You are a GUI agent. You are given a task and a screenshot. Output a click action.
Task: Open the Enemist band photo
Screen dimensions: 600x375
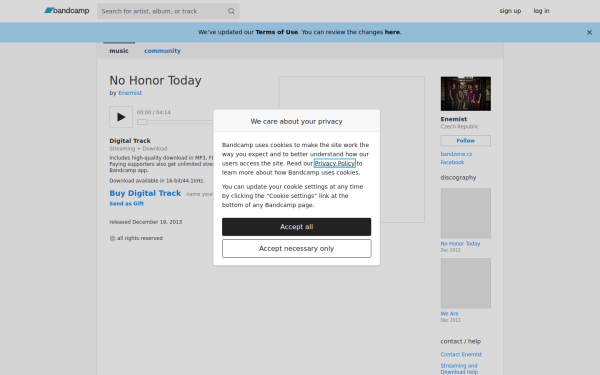coord(466,94)
